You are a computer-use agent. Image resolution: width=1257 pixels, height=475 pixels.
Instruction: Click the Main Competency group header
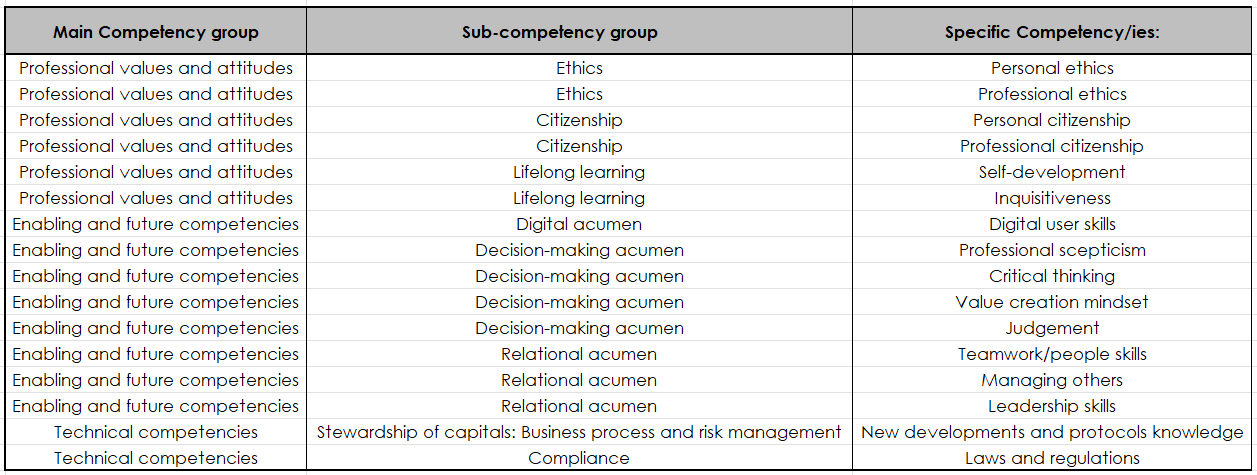[156, 32]
